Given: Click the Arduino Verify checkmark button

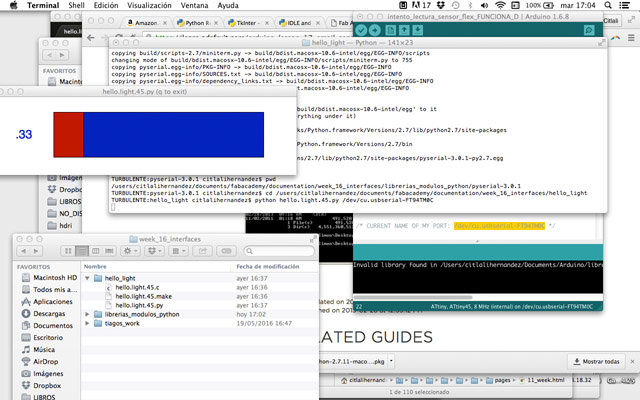Looking at the screenshot, I should pos(361,30).
